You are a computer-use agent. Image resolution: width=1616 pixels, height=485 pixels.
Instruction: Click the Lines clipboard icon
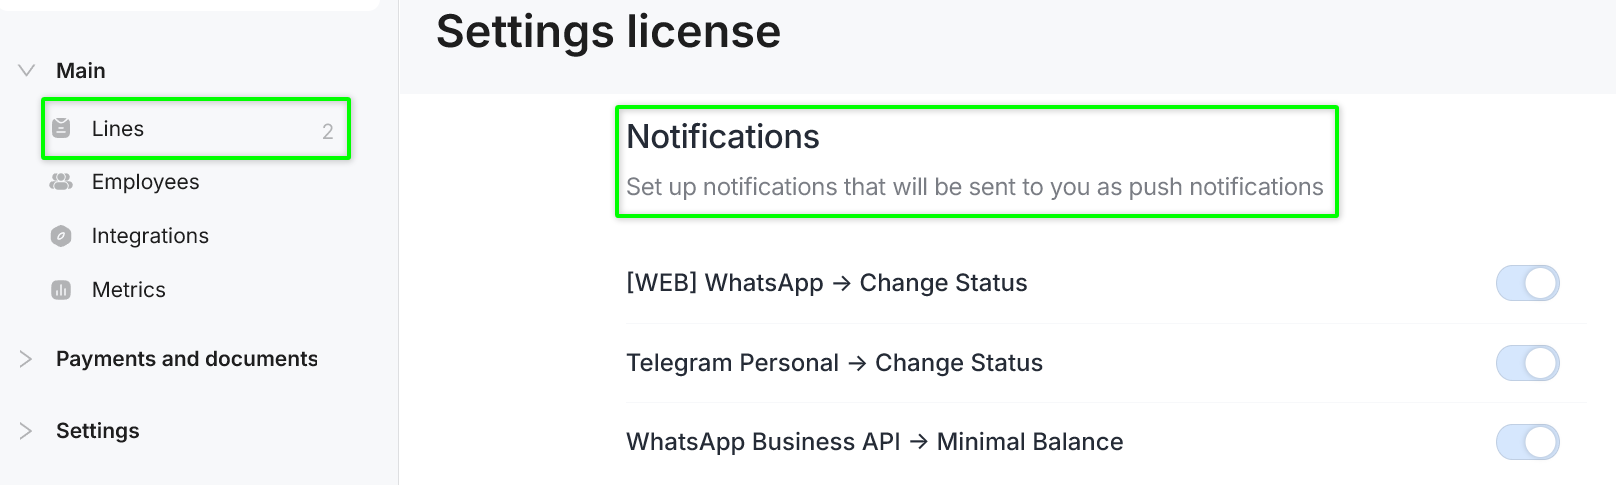[x=61, y=128]
